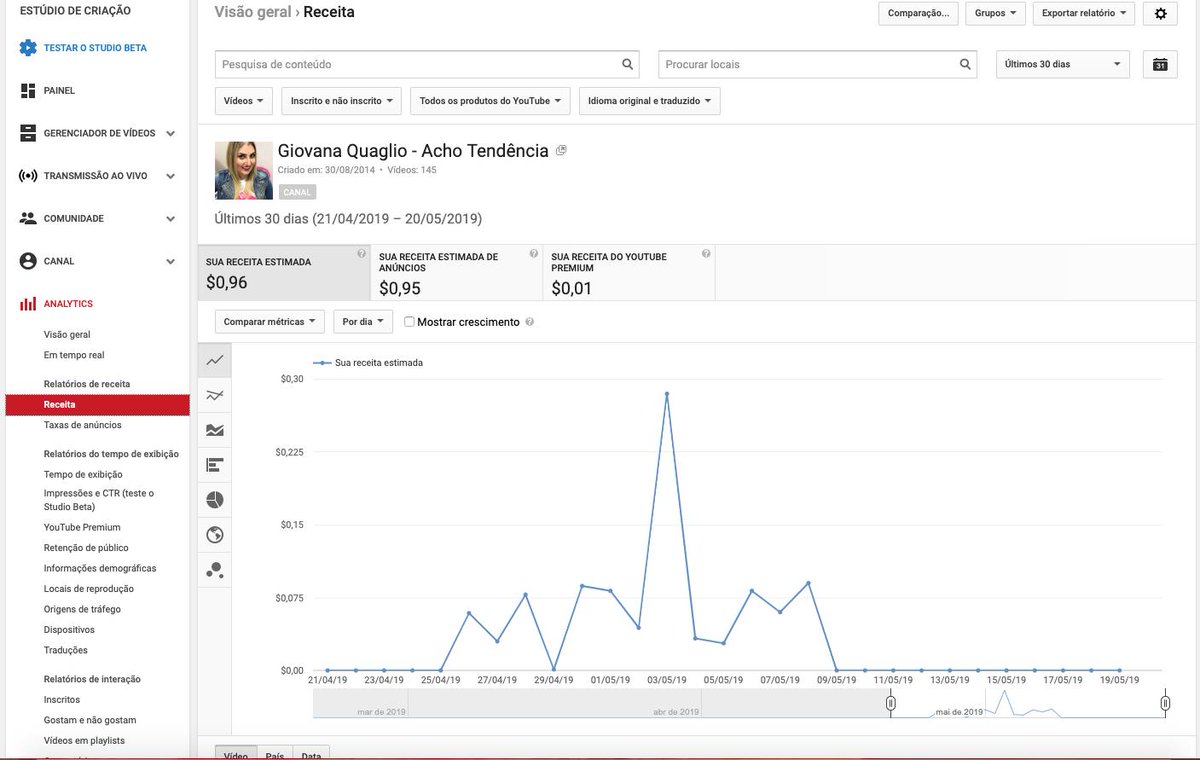
Task: Click the Pesquisa de conteúdo search field
Action: tap(428, 64)
